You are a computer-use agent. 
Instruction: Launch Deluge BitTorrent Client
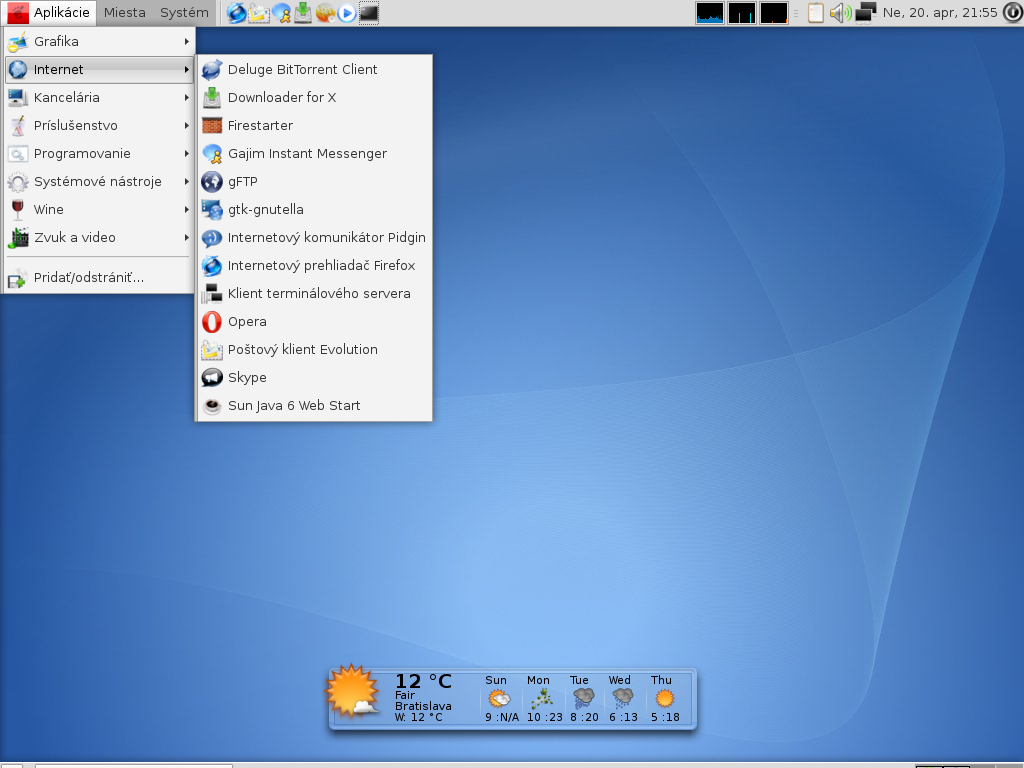click(302, 70)
